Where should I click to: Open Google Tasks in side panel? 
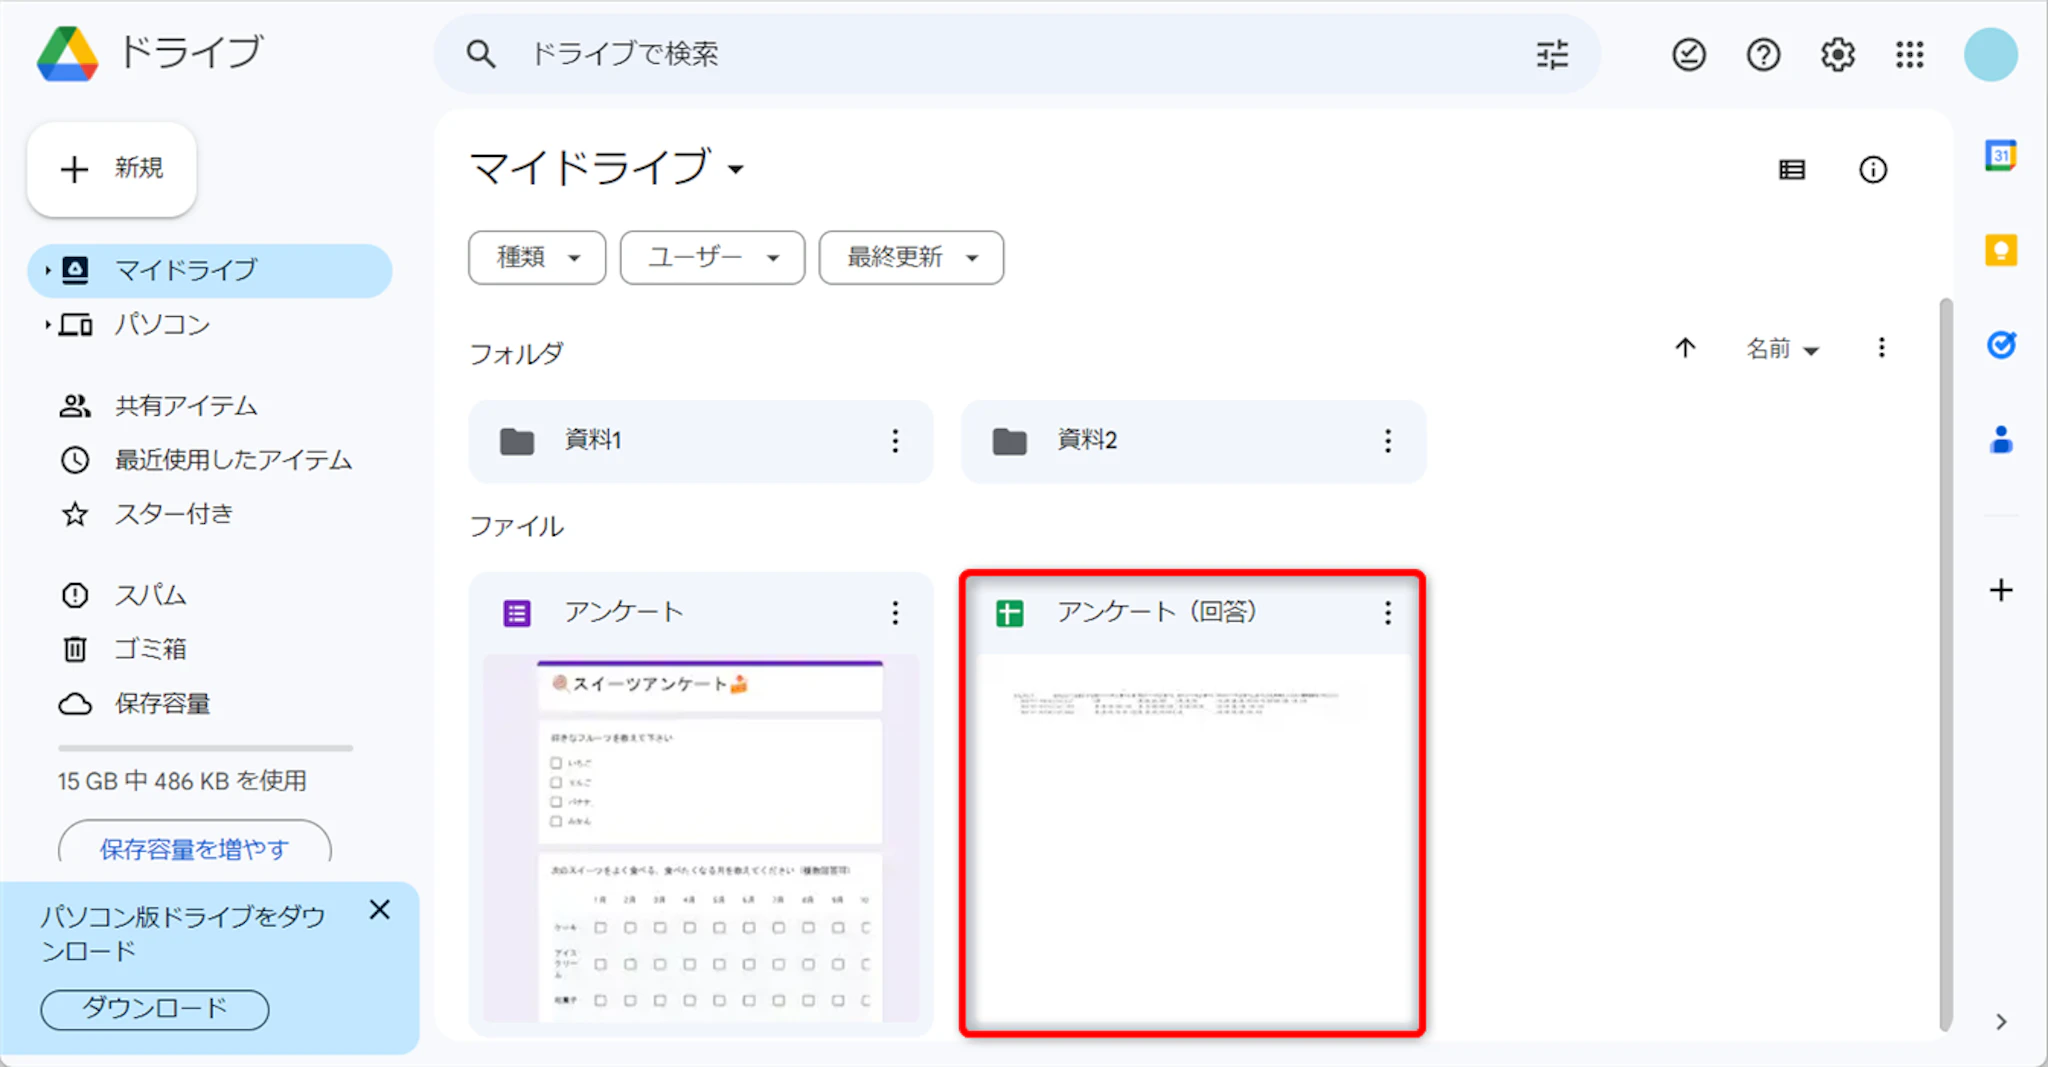[2000, 345]
